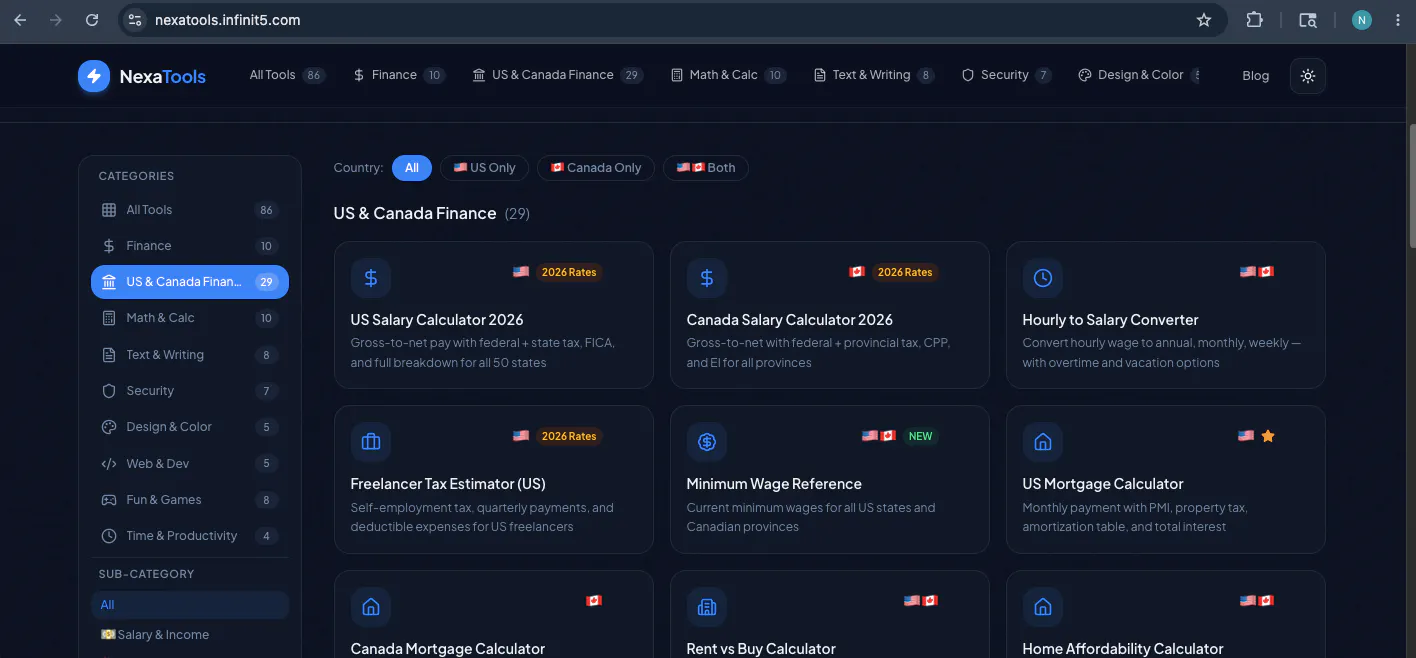The height and width of the screenshot is (658, 1416).
Task: Select Design & Color sidebar category
Action: pyautogui.click(x=190, y=427)
